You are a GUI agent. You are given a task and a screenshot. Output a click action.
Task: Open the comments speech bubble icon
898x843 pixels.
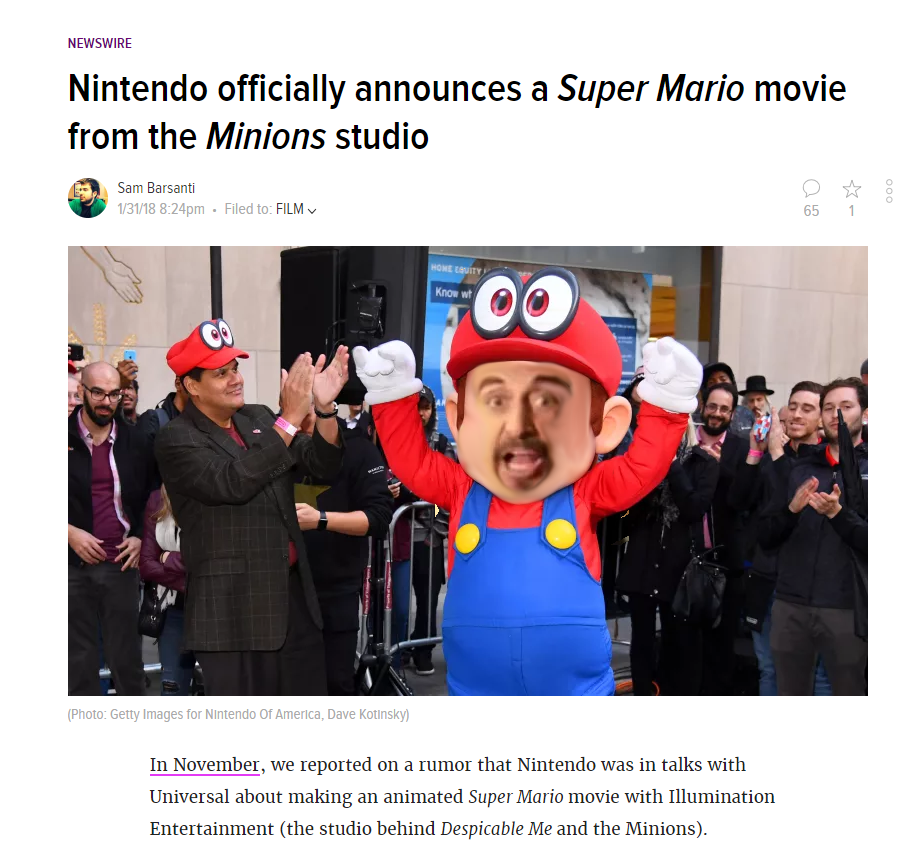click(x=811, y=188)
